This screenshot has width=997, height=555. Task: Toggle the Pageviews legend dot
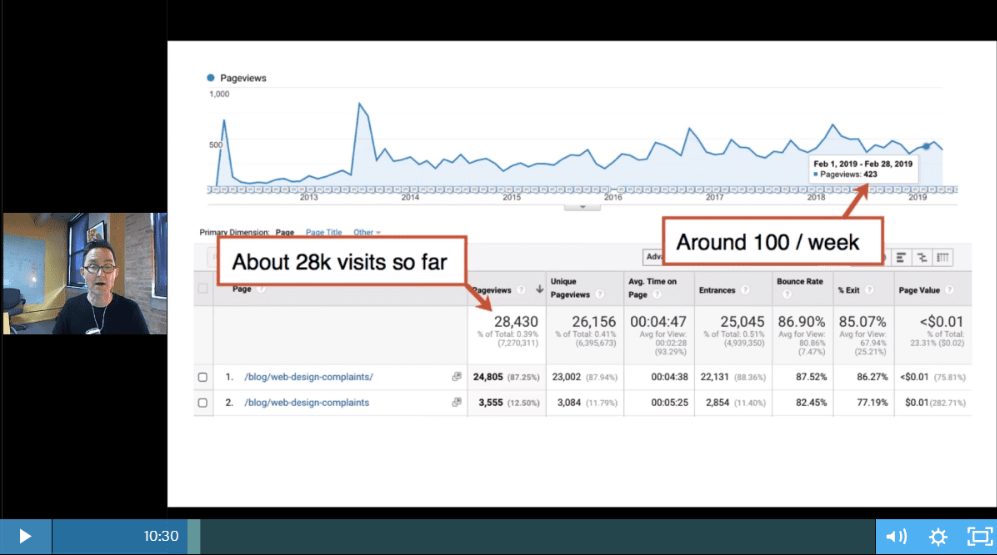210,78
